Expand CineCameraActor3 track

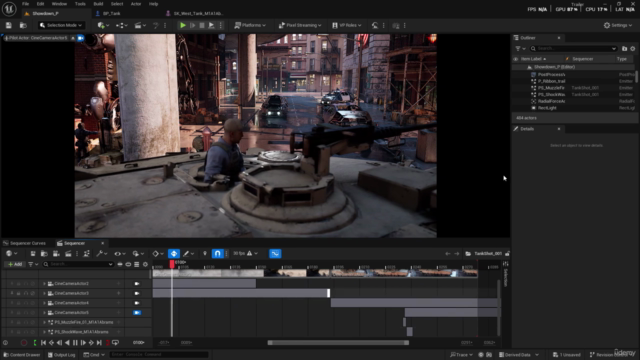point(44,293)
